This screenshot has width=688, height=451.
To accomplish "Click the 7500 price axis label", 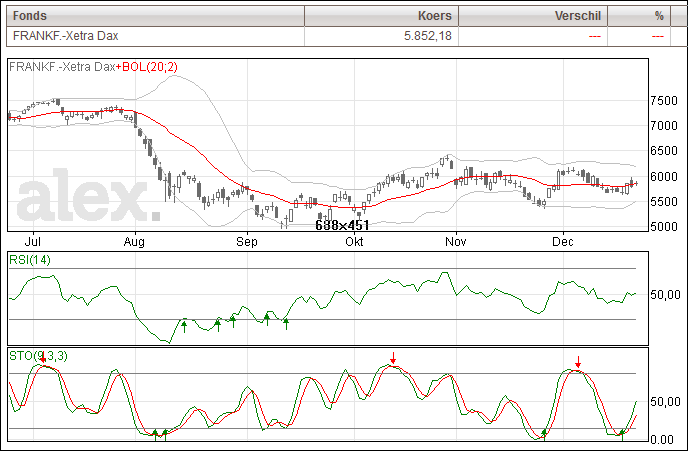I will click(664, 101).
